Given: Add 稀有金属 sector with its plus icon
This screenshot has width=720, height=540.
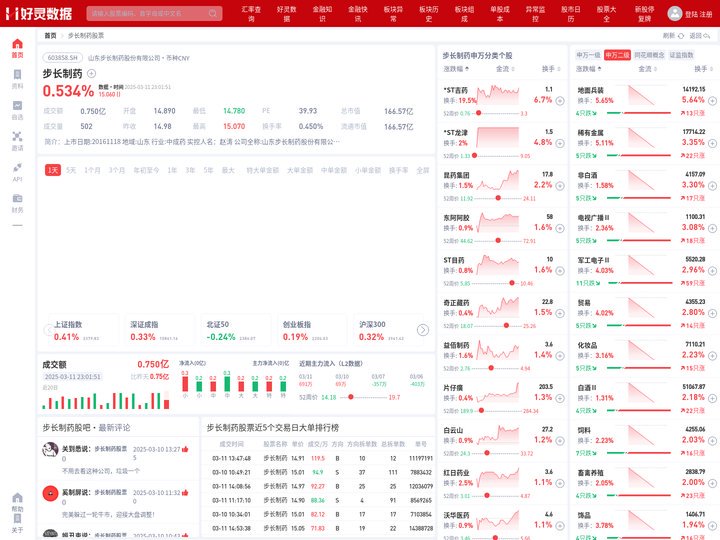Looking at the screenshot, I should point(712,143).
